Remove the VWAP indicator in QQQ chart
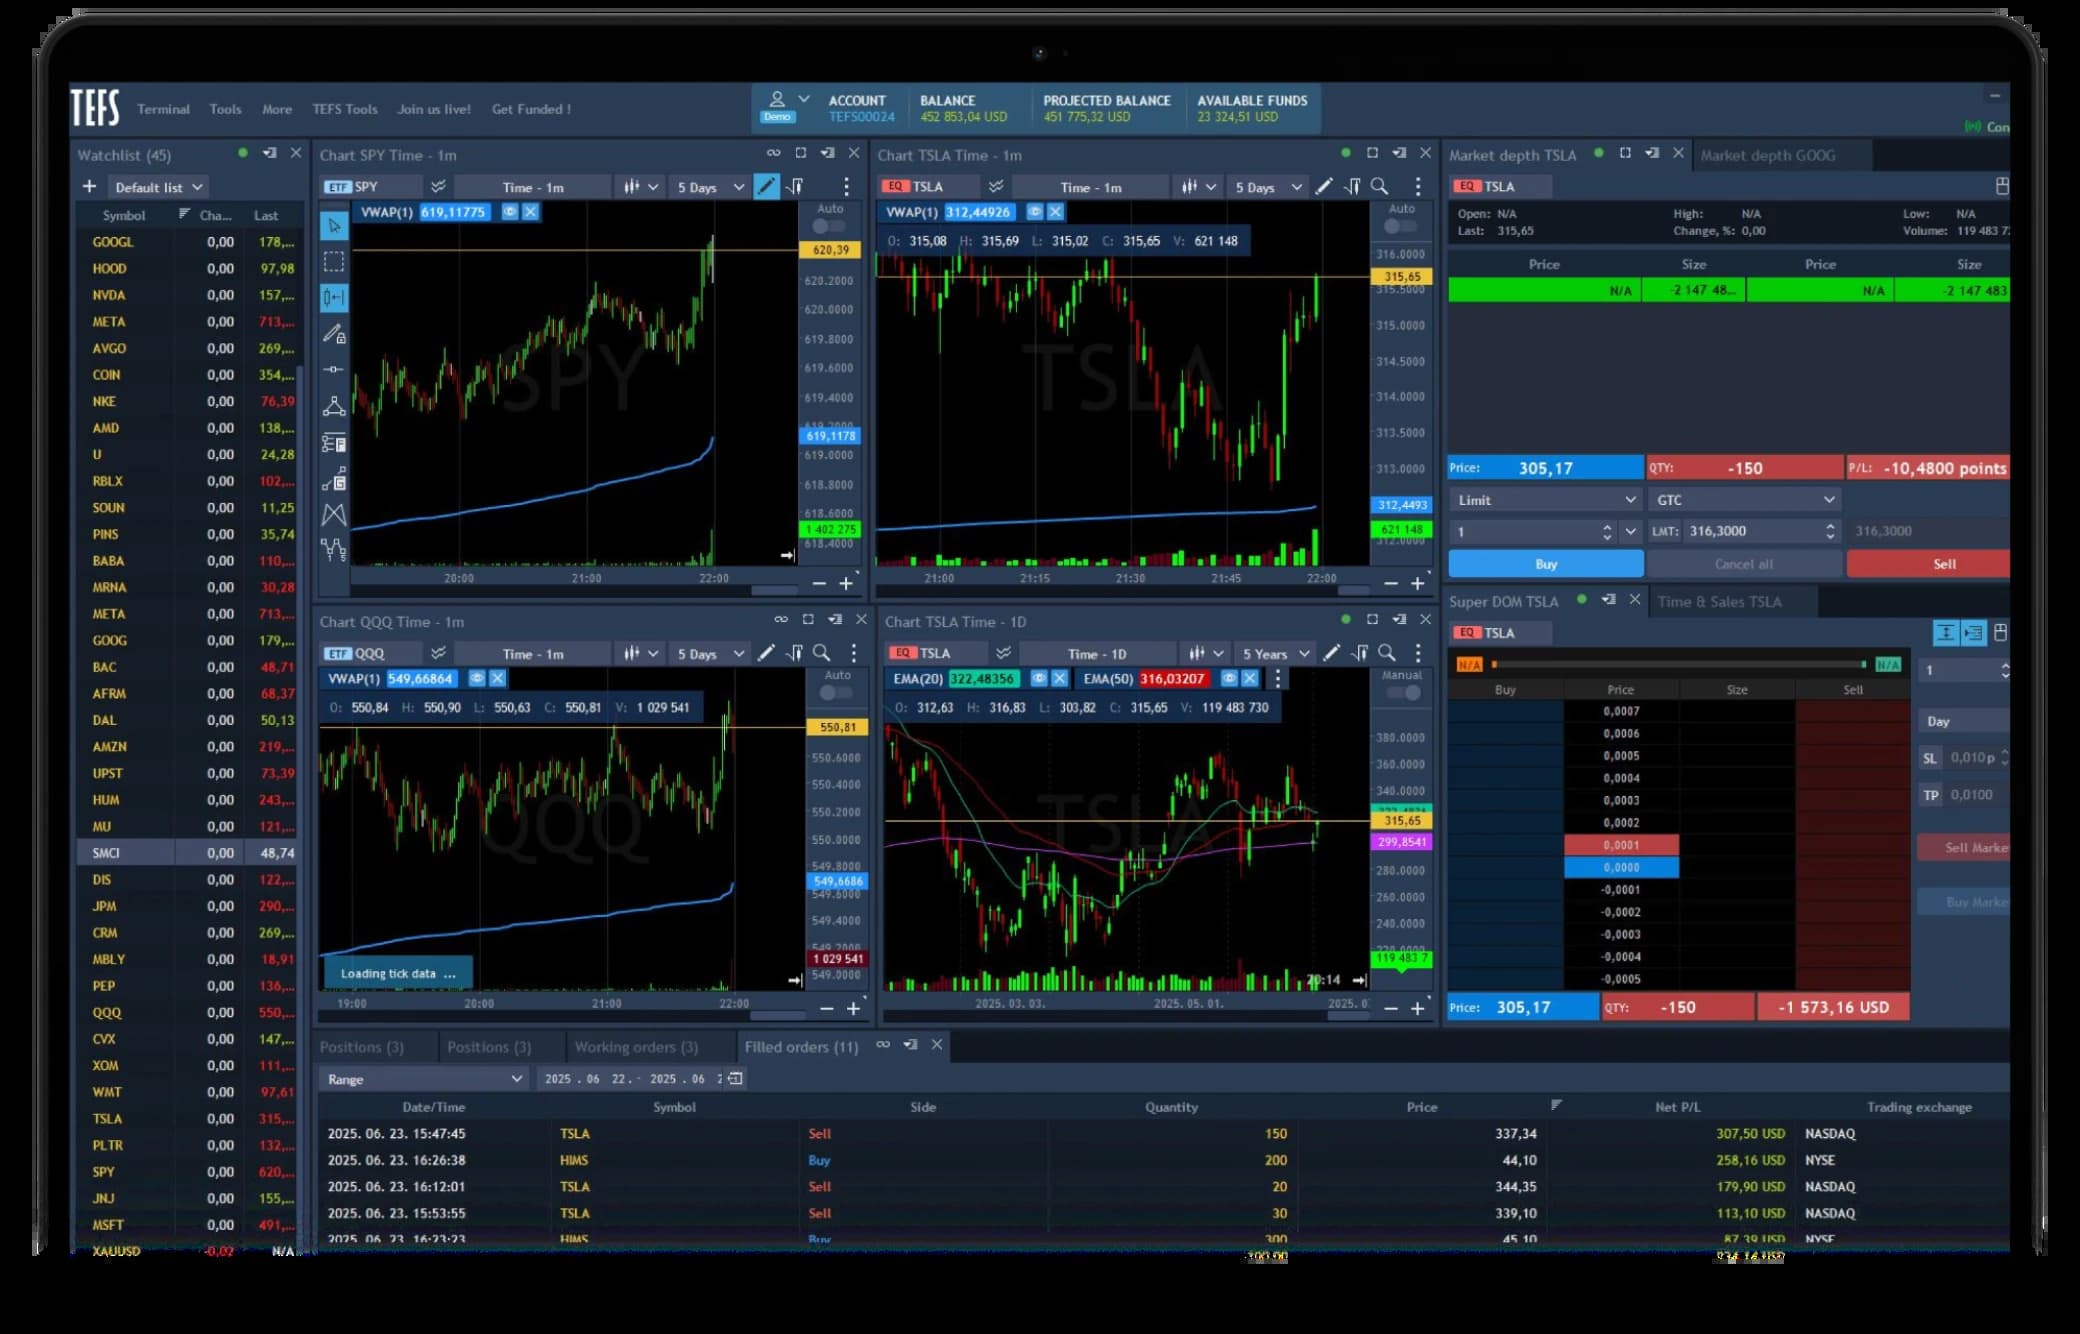 (x=497, y=679)
